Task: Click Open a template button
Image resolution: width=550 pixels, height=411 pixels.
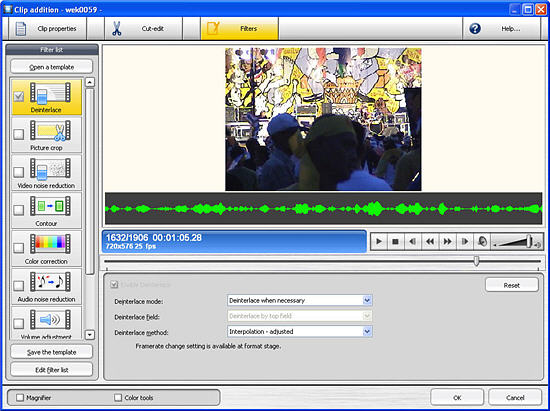Action: (52, 67)
